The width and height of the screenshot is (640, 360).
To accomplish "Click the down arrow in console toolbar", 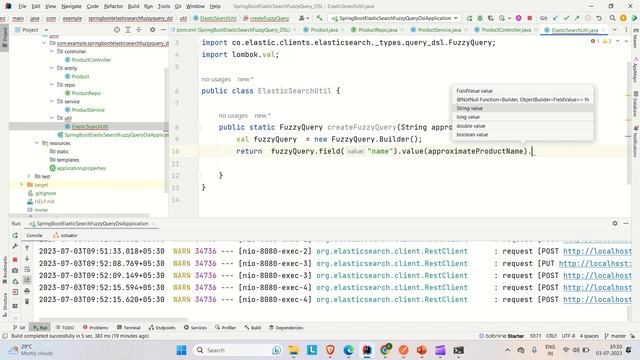I will pyautogui.click(x=27, y=258).
